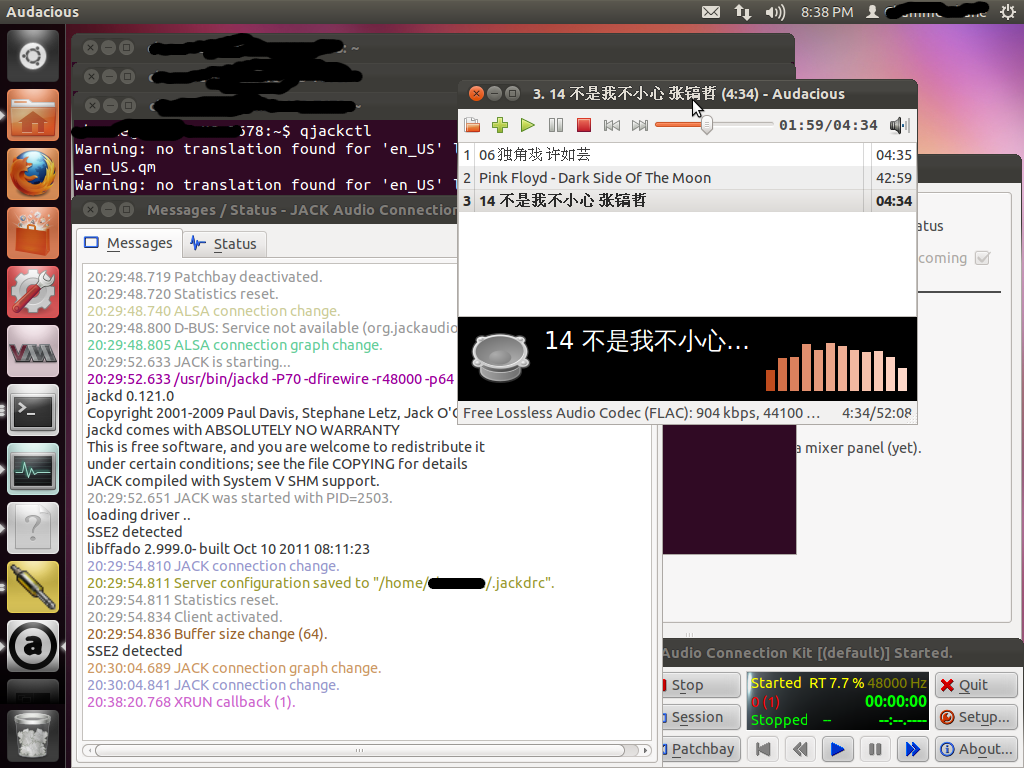This screenshot has width=1024, height=768.
Task: Switch to the Messages tab in JACK window
Action: click(x=129, y=244)
